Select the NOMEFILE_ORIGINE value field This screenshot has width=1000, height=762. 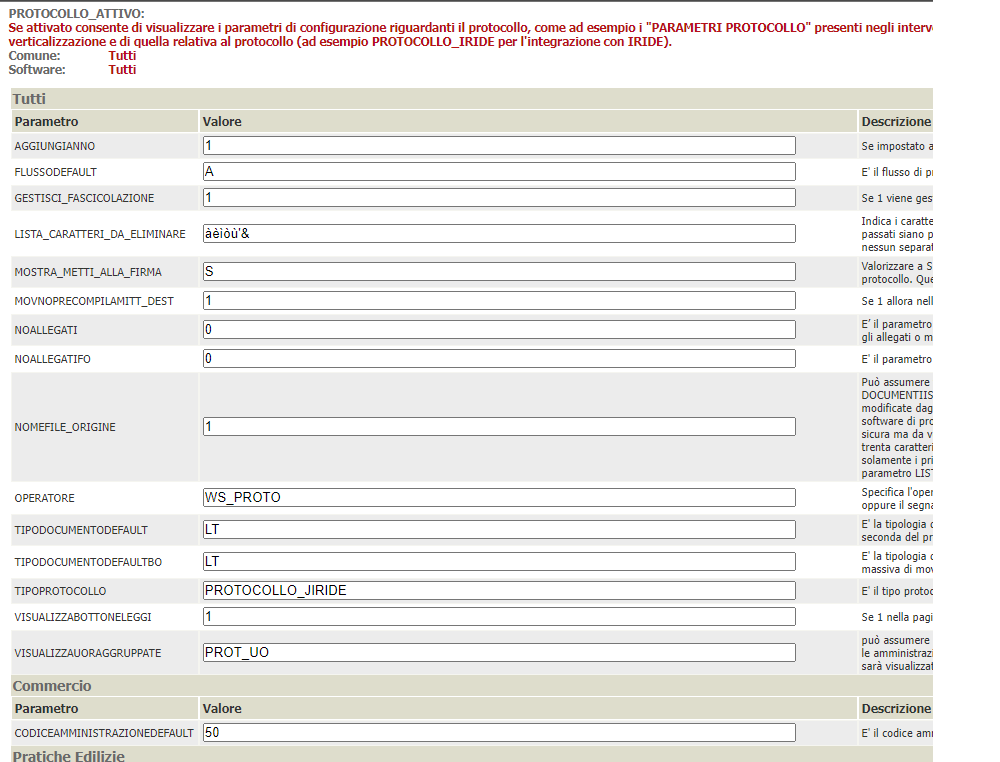(x=498, y=427)
